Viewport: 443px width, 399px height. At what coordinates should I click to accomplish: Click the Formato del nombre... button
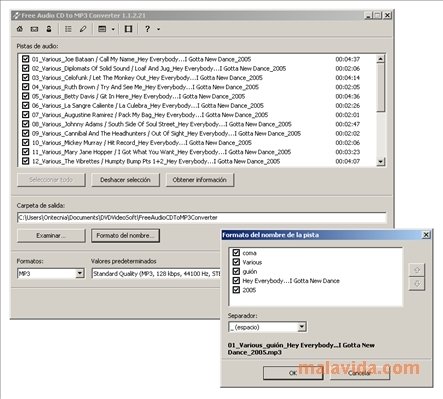[x=125, y=235]
